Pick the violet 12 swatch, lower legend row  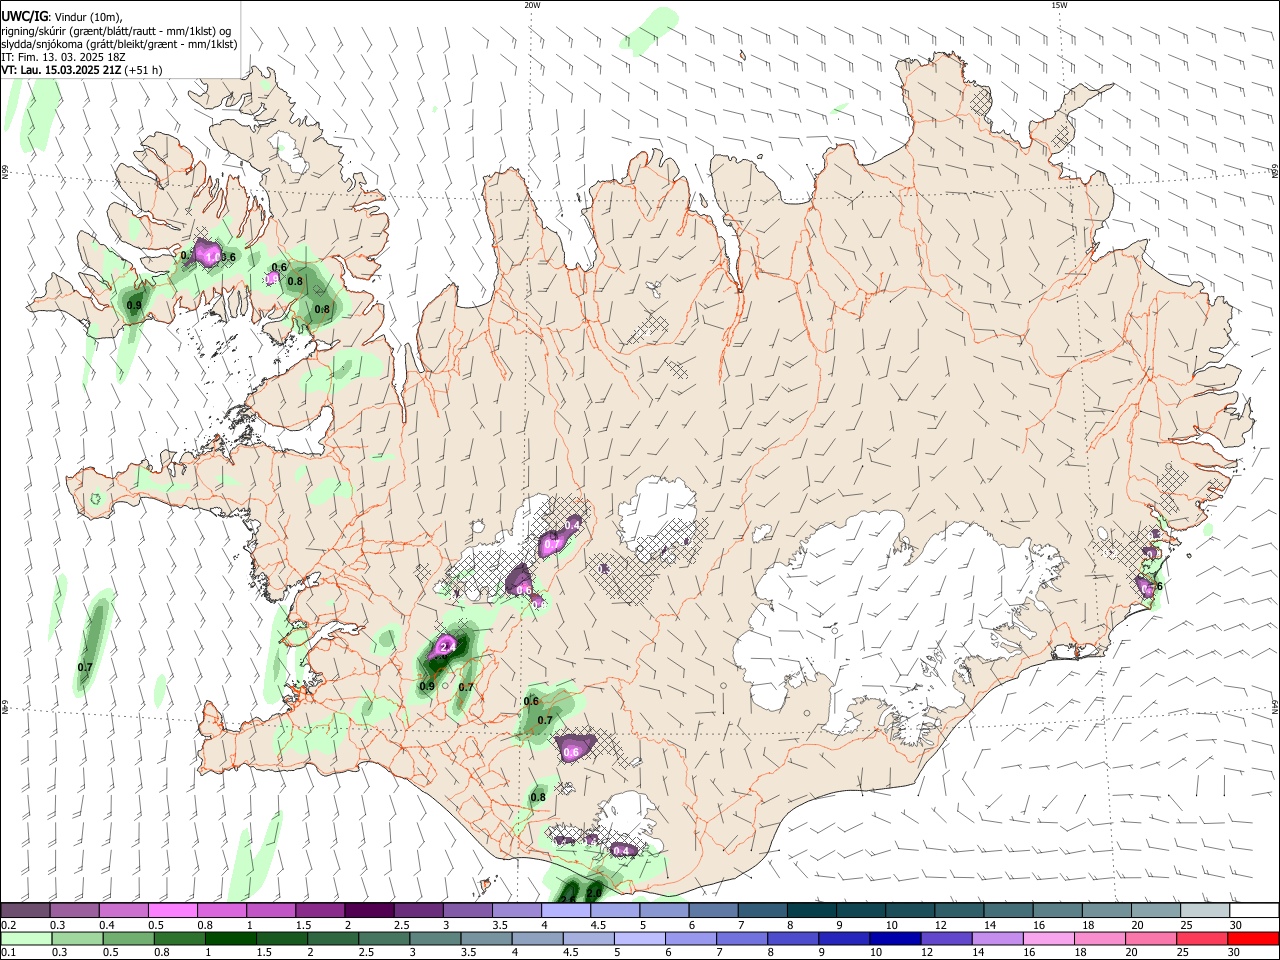point(946,938)
